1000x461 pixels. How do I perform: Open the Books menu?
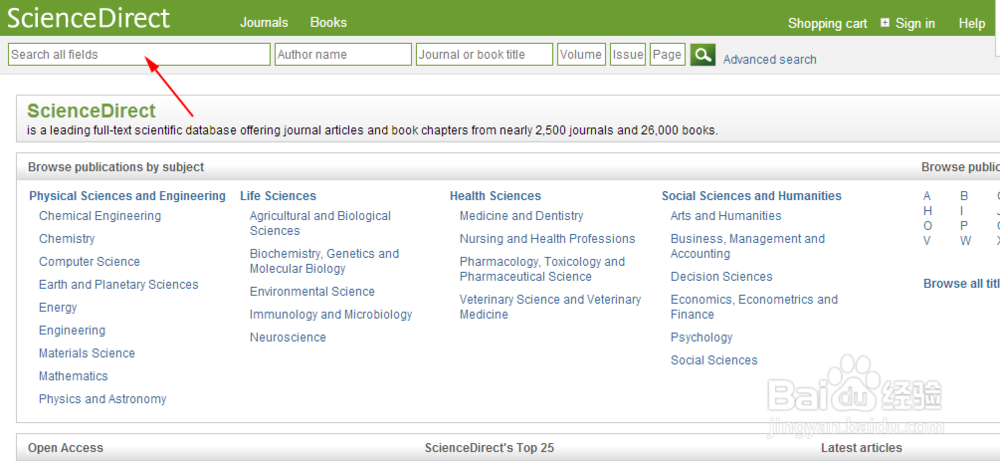tap(328, 22)
